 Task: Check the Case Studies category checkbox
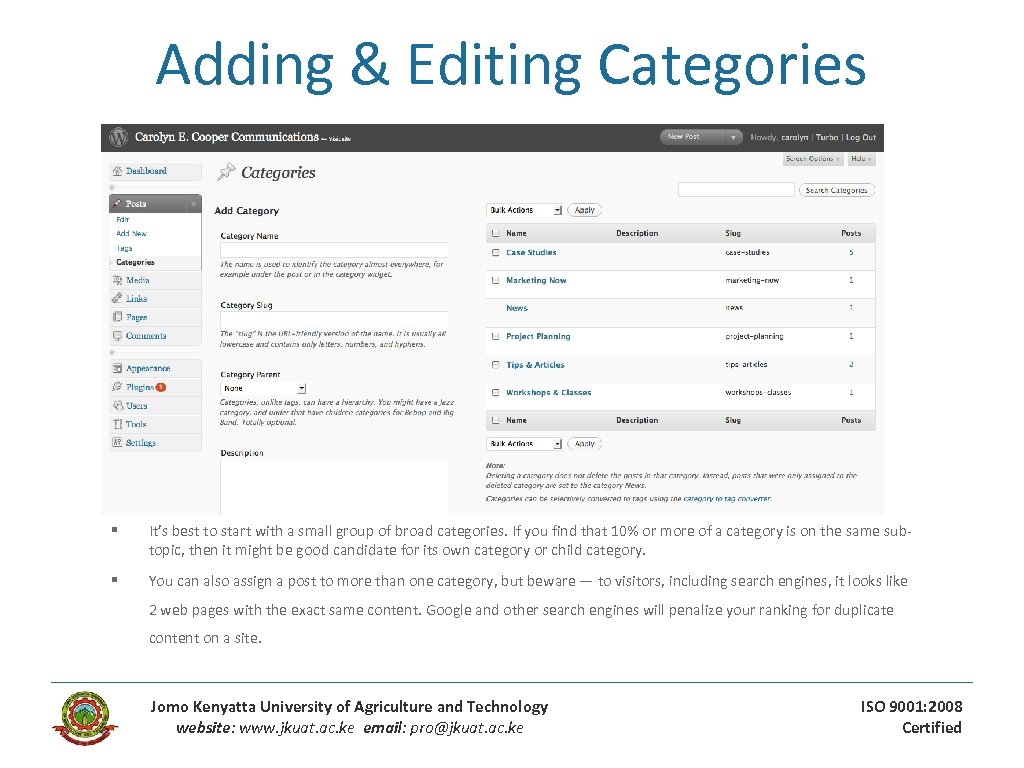pos(495,252)
